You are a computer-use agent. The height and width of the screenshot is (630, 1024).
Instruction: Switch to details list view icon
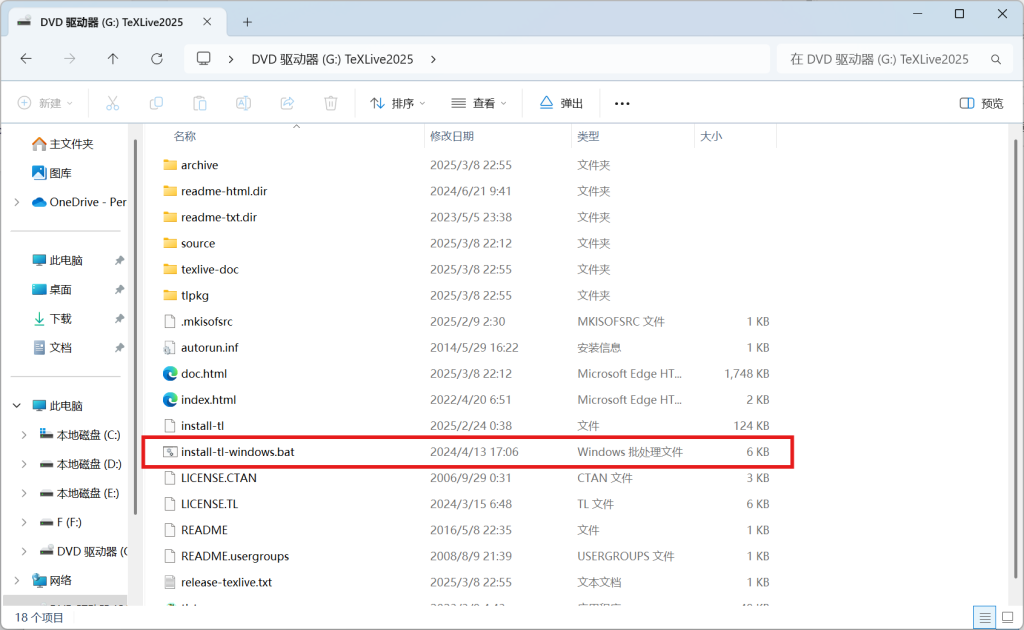tap(985, 617)
